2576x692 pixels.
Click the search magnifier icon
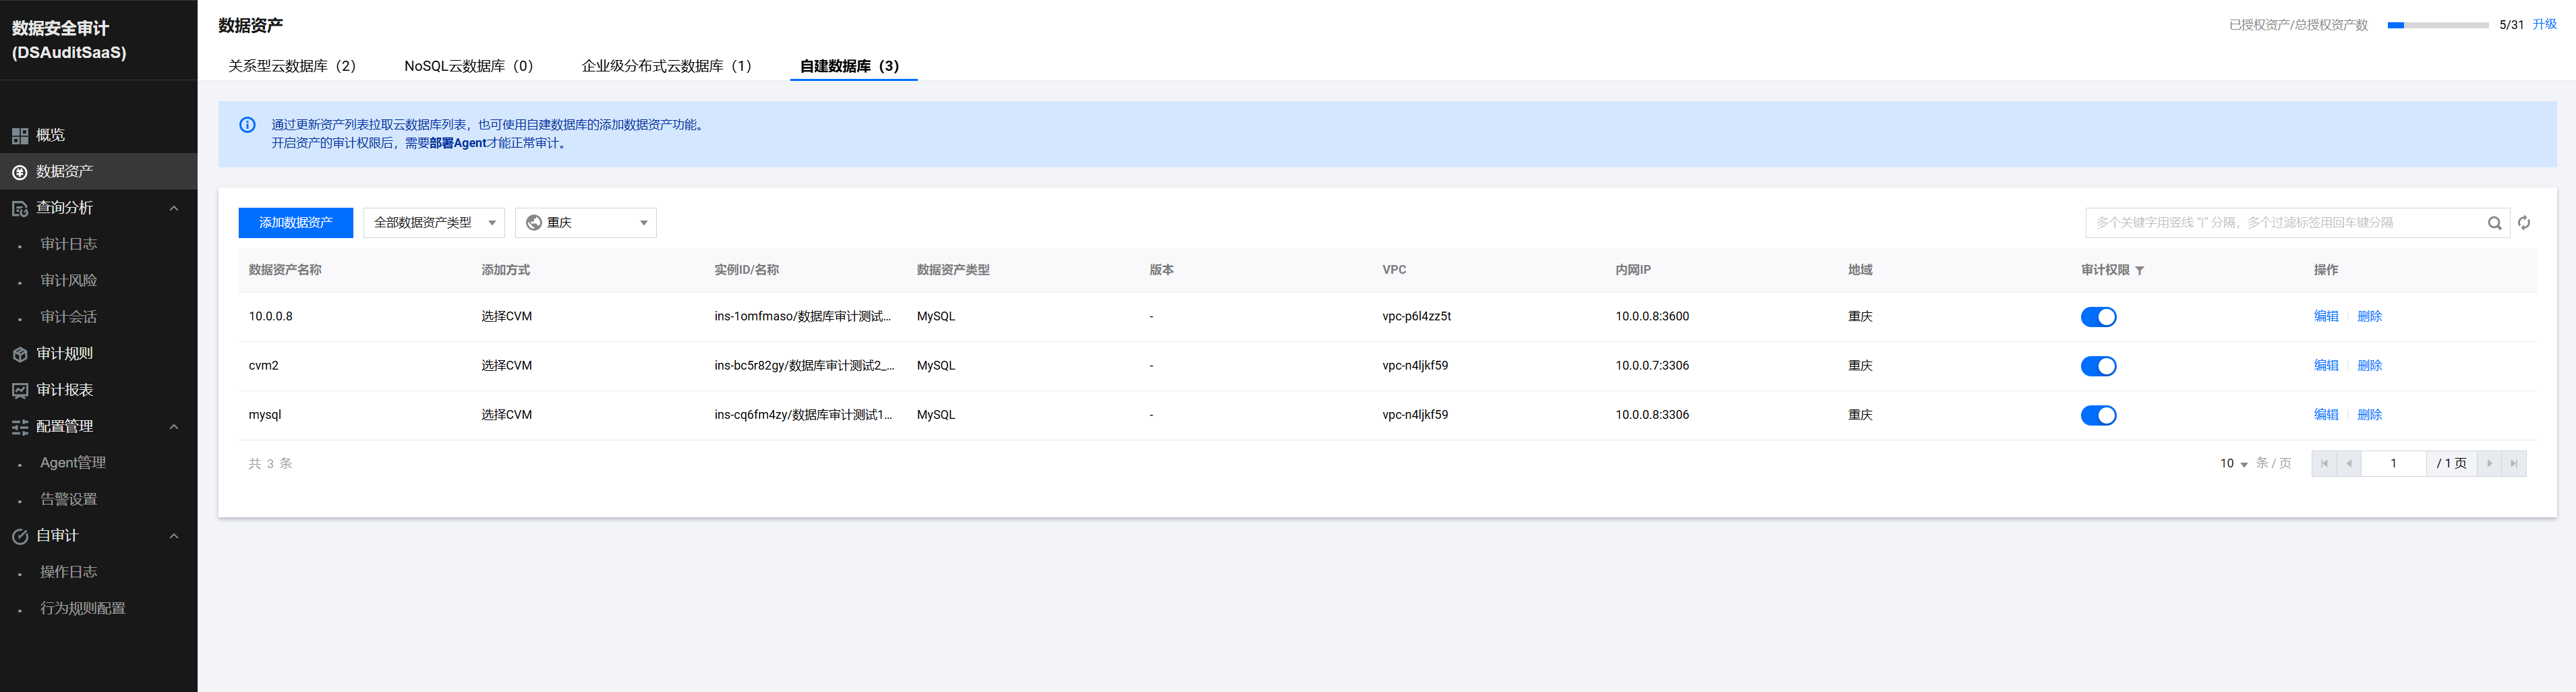[2494, 223]
